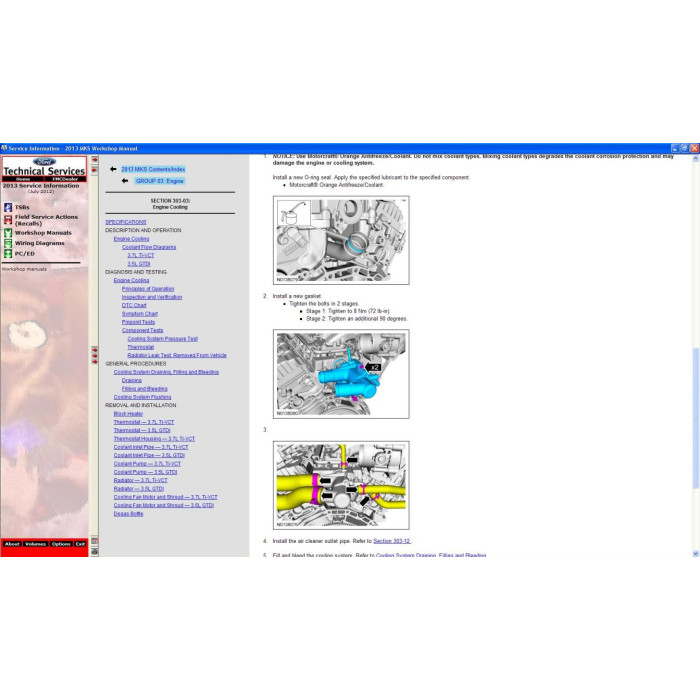Click the Field Service Actions (Recalls) icon
The image size is (700, 700).
8,219
